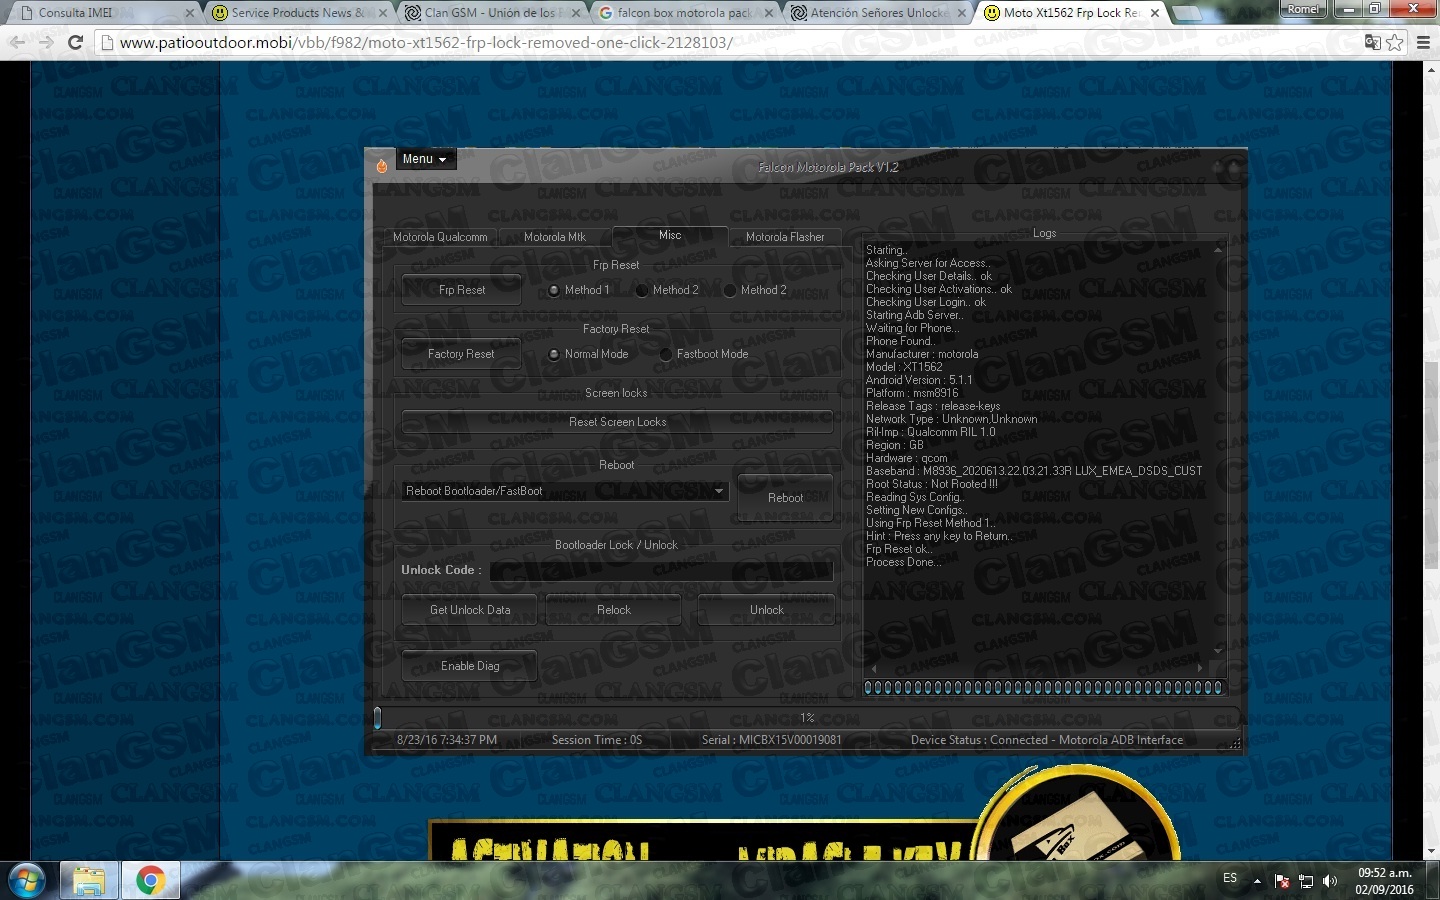Click the Enable Diag button

470,666
